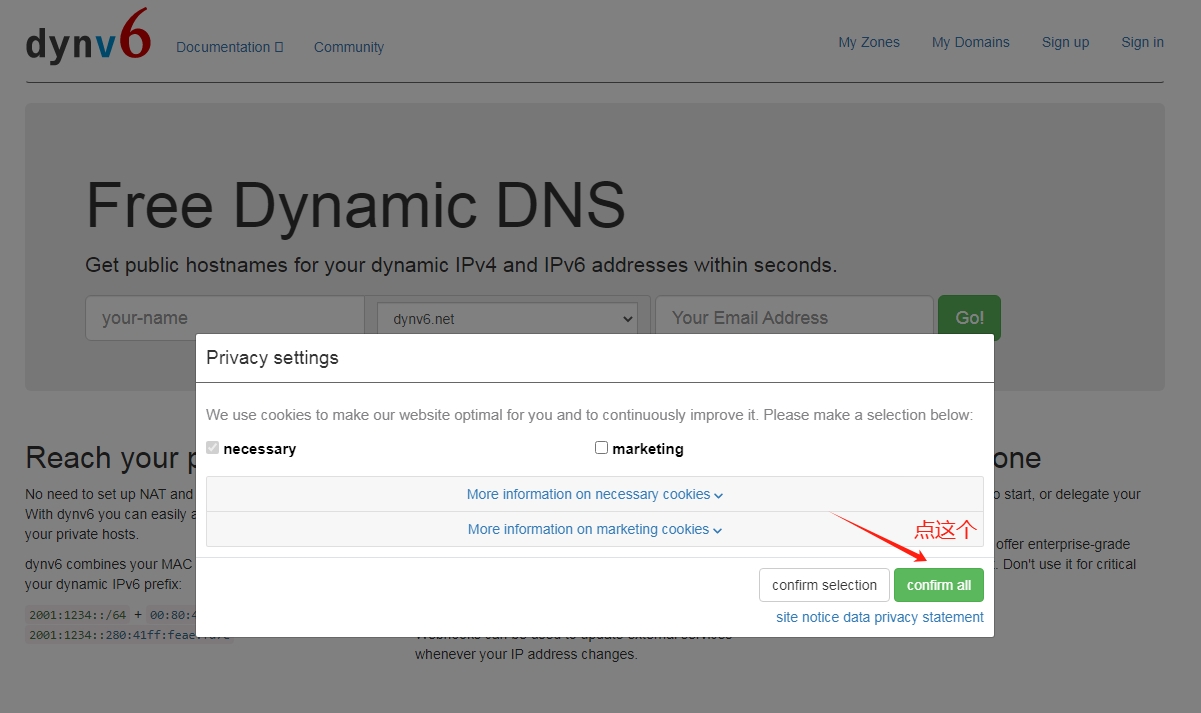The width and height of the screenshot is (1201, 713).
Task: Open the data privacy statement link
Action: pyautogui.click(x=913, y=617)
